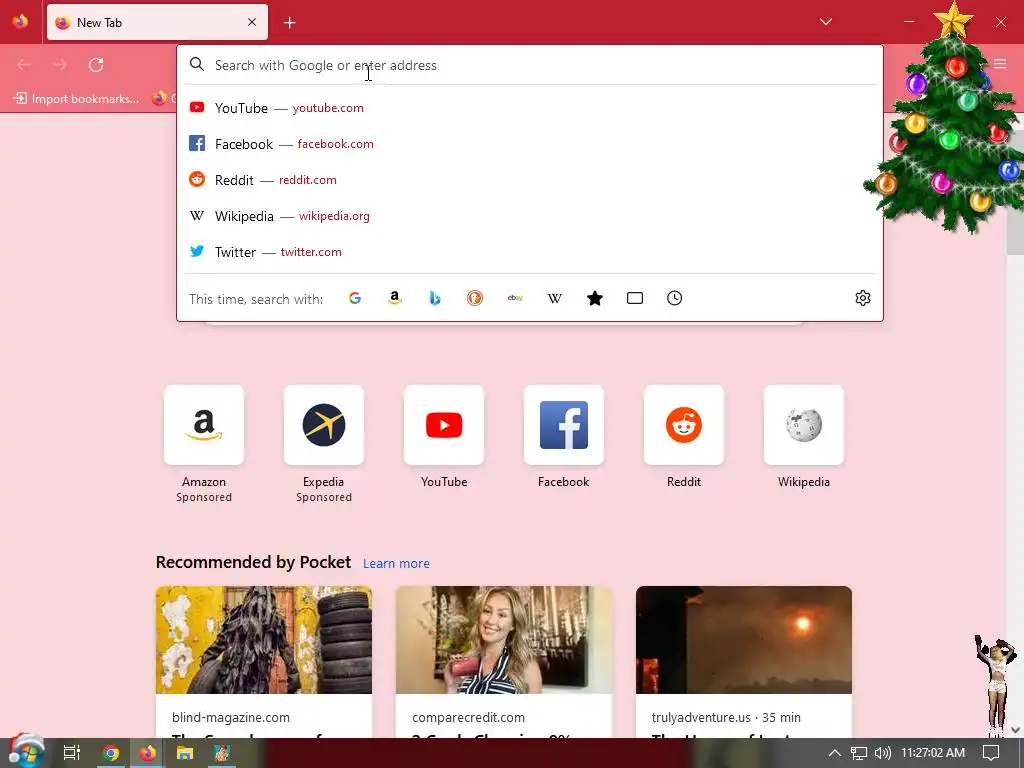Viewport: 1024px width, 768px height.
Task: Search this time with eBay icon
Action: click(515, 298)
